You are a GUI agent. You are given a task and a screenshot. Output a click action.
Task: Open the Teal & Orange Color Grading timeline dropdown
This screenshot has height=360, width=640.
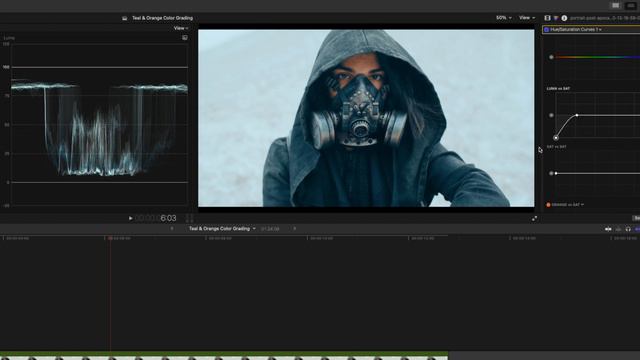tap(222, 229)
